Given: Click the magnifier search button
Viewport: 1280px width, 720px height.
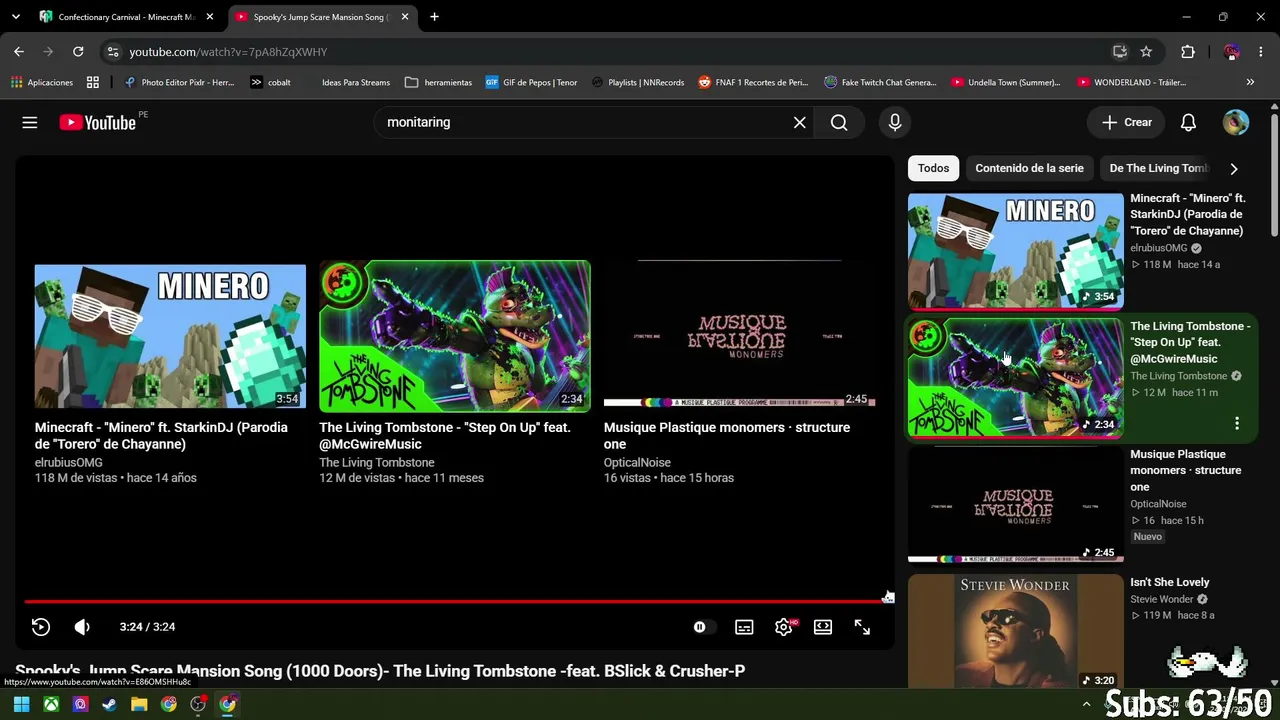Looking at the screenshot, I should 839,122.
